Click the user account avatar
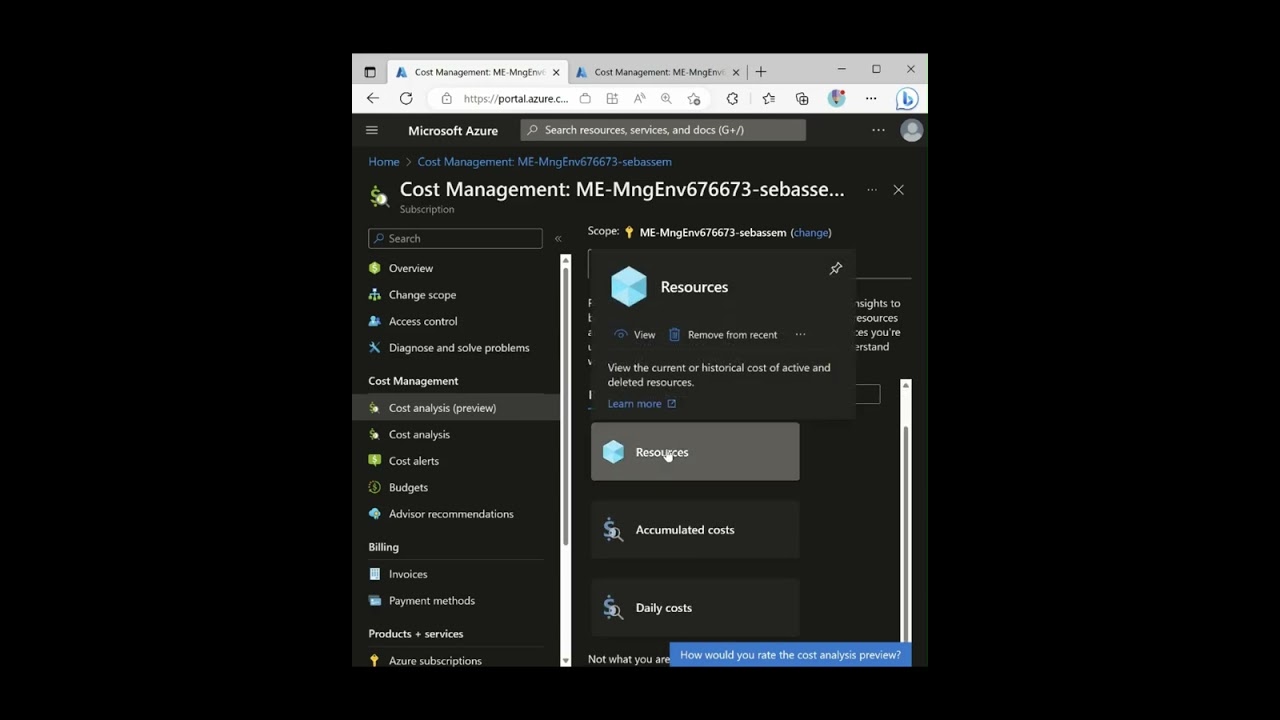 911,130
